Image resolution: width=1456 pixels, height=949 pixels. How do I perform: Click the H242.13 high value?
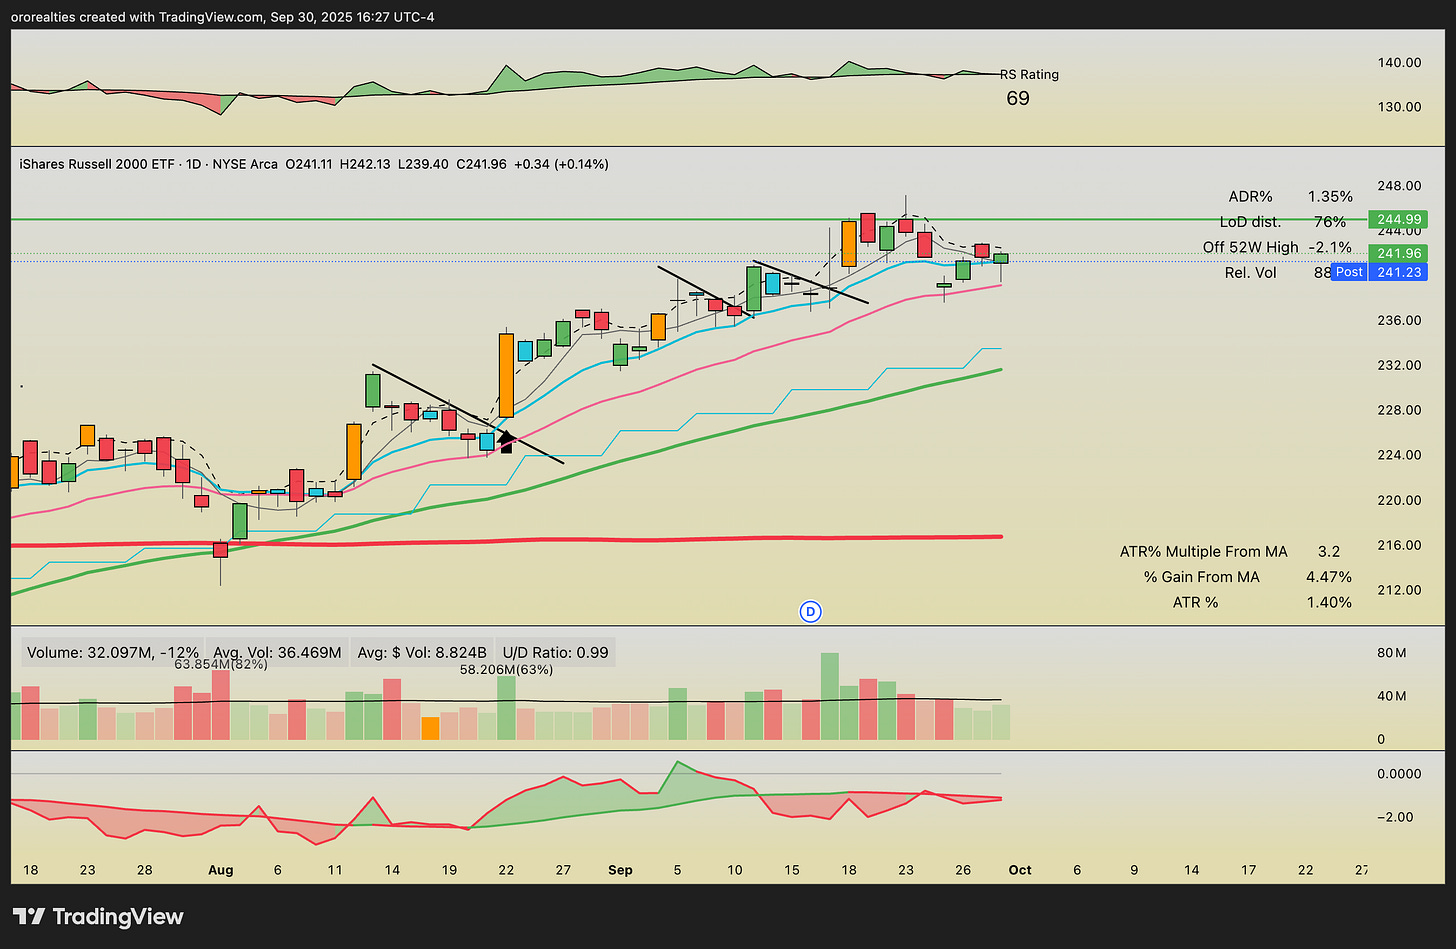click(365, 164)
